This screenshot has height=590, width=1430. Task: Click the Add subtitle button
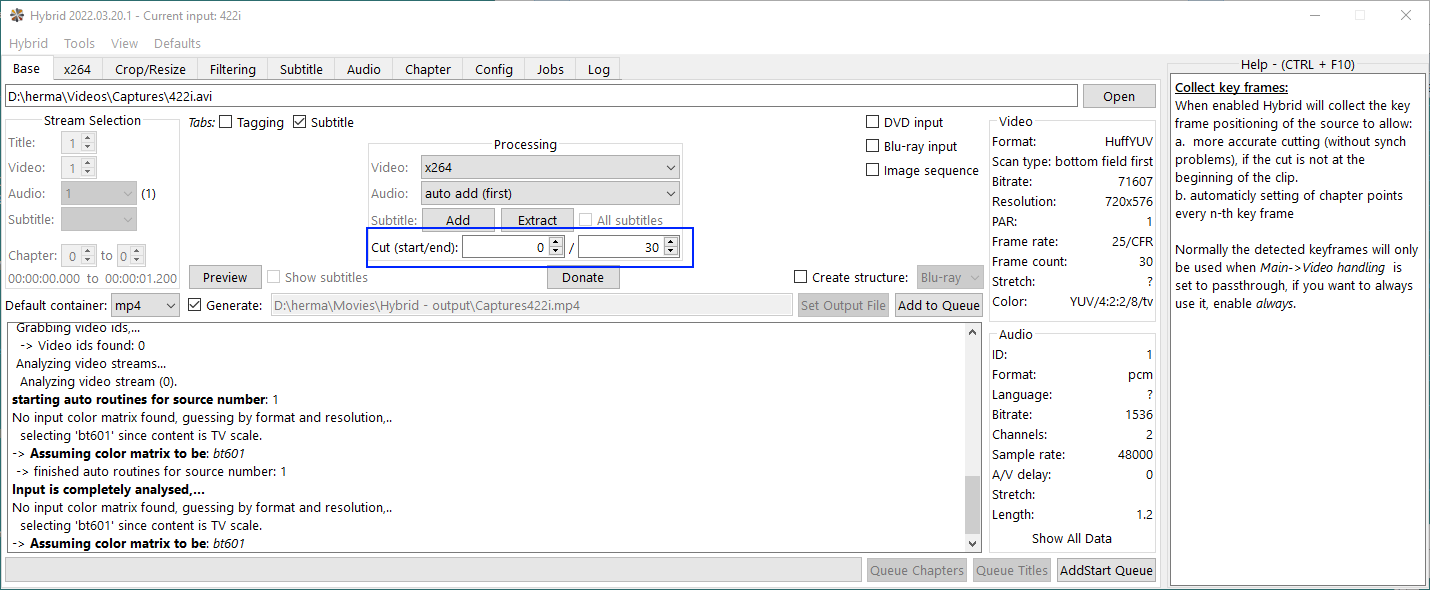coord(458,220)
